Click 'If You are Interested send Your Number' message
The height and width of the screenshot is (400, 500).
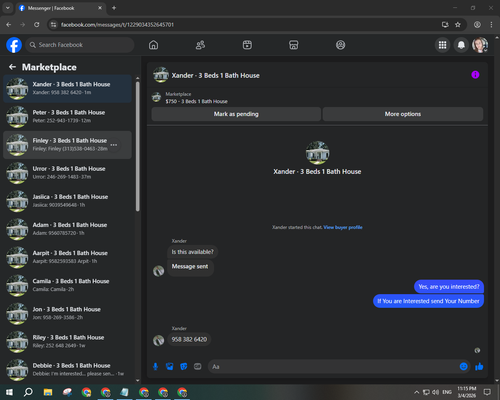tap(428, 301)
